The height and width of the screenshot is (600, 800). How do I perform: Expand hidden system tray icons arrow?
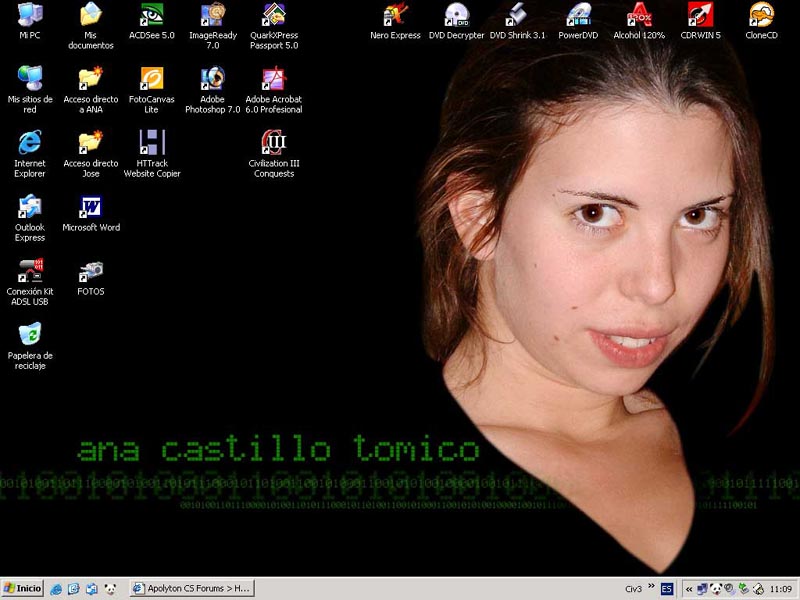pos(689,589)
